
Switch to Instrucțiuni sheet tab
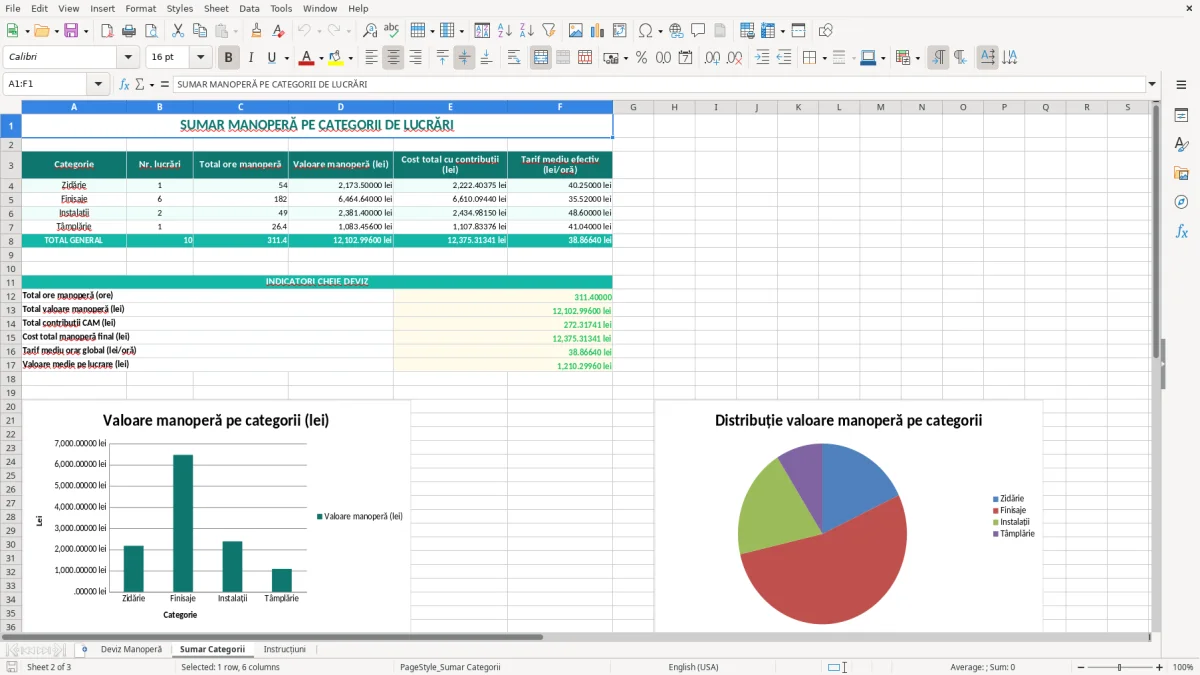click(284, 649)
